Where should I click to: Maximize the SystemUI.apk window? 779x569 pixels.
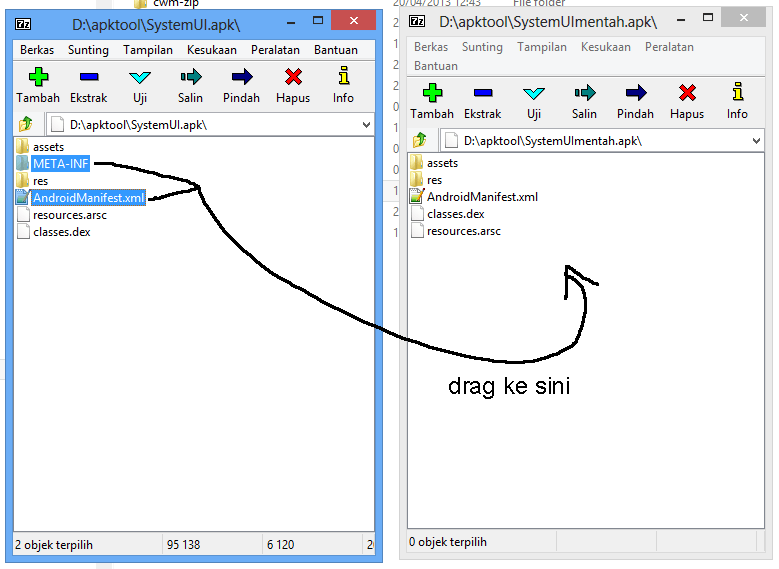tap(318, 21)
